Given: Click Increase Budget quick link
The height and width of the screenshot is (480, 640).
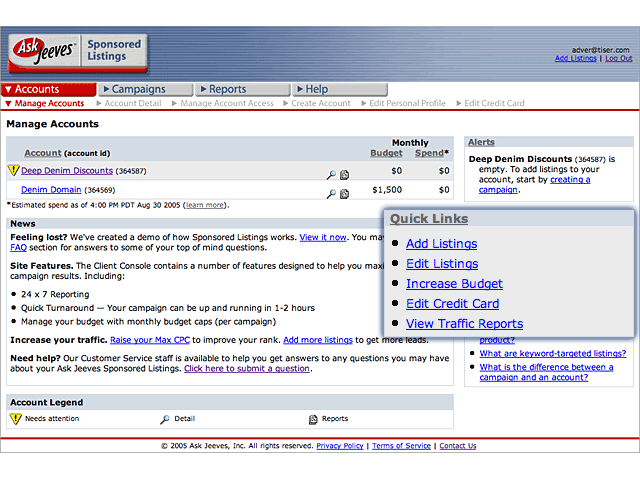Looking at the screenshot, I should 454,284.
